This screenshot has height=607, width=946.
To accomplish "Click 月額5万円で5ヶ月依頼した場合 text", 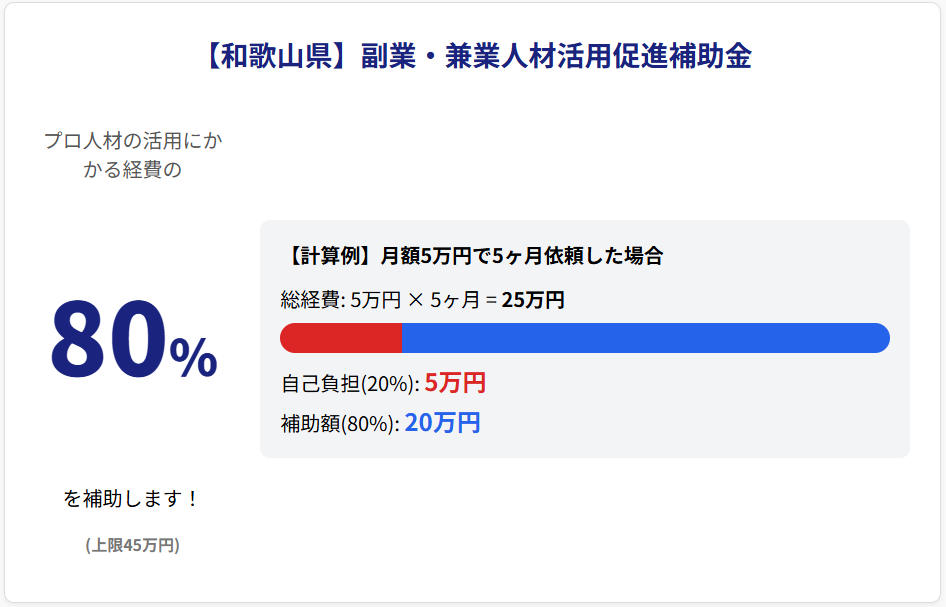I will pos(522,256).
